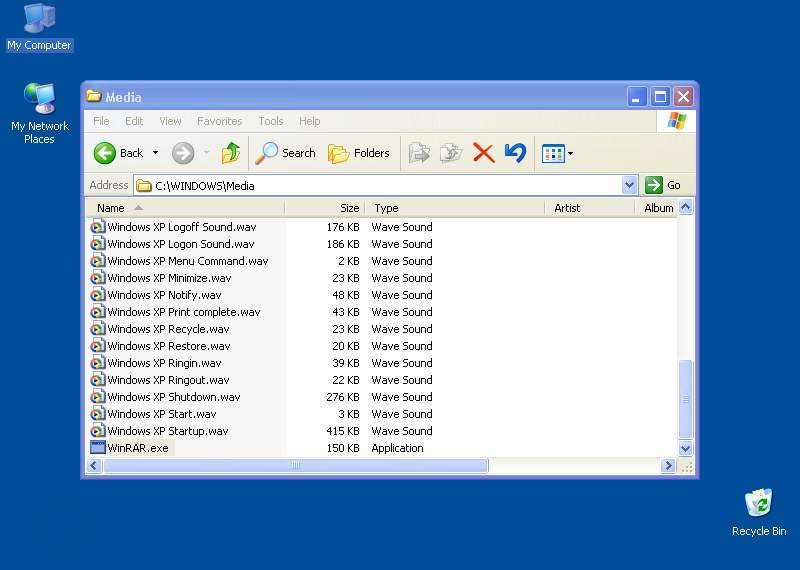Open the Search pane
Image resolution: width=800 pixels, height=570 pixels.
click(286, 153)
